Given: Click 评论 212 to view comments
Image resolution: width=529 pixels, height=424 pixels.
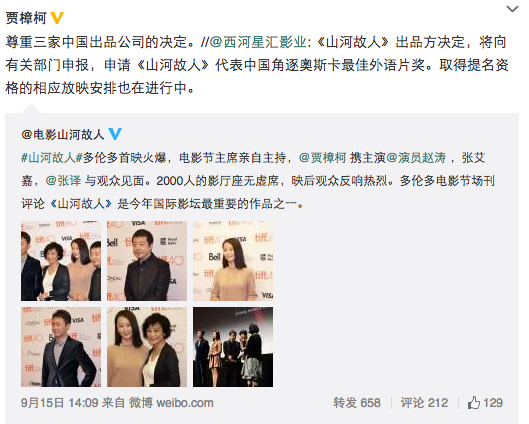Looking at the screenshot, I should pos(424,403).
